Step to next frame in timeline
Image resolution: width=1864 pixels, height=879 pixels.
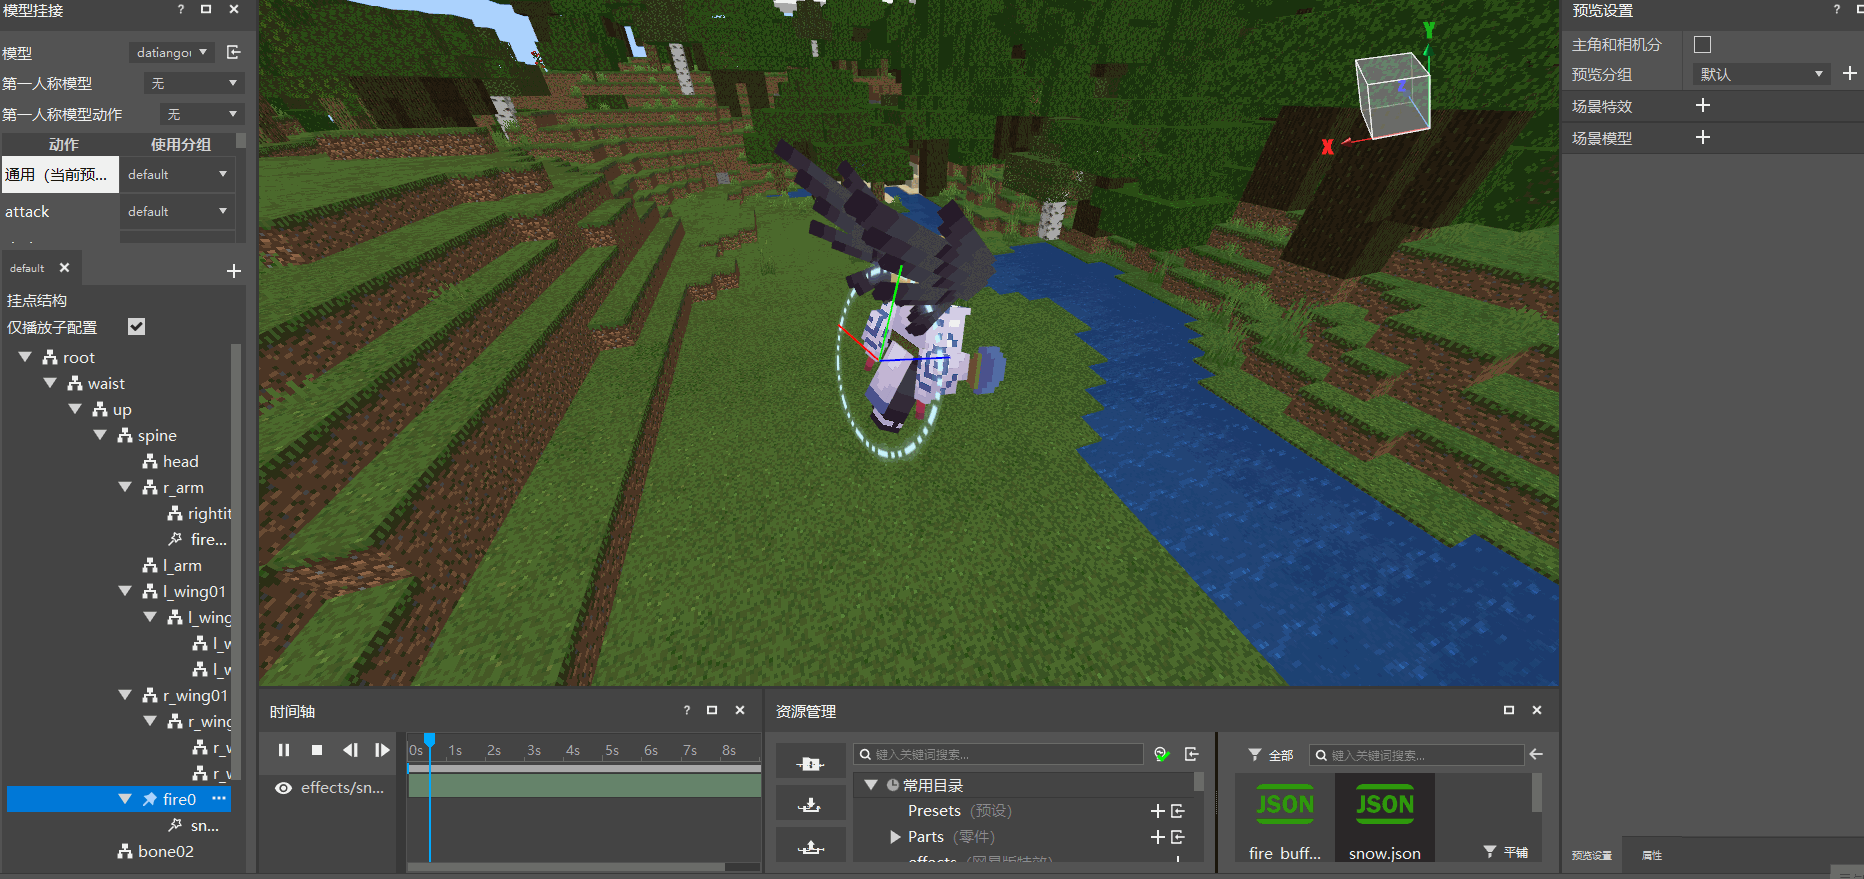pos(382,750)
